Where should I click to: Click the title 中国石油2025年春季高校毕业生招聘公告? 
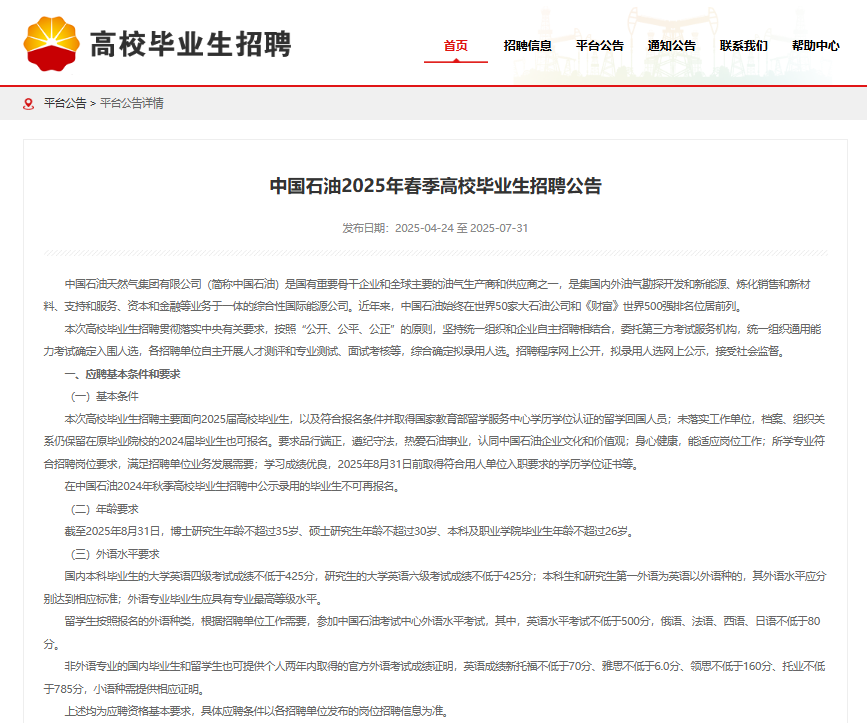435,186
